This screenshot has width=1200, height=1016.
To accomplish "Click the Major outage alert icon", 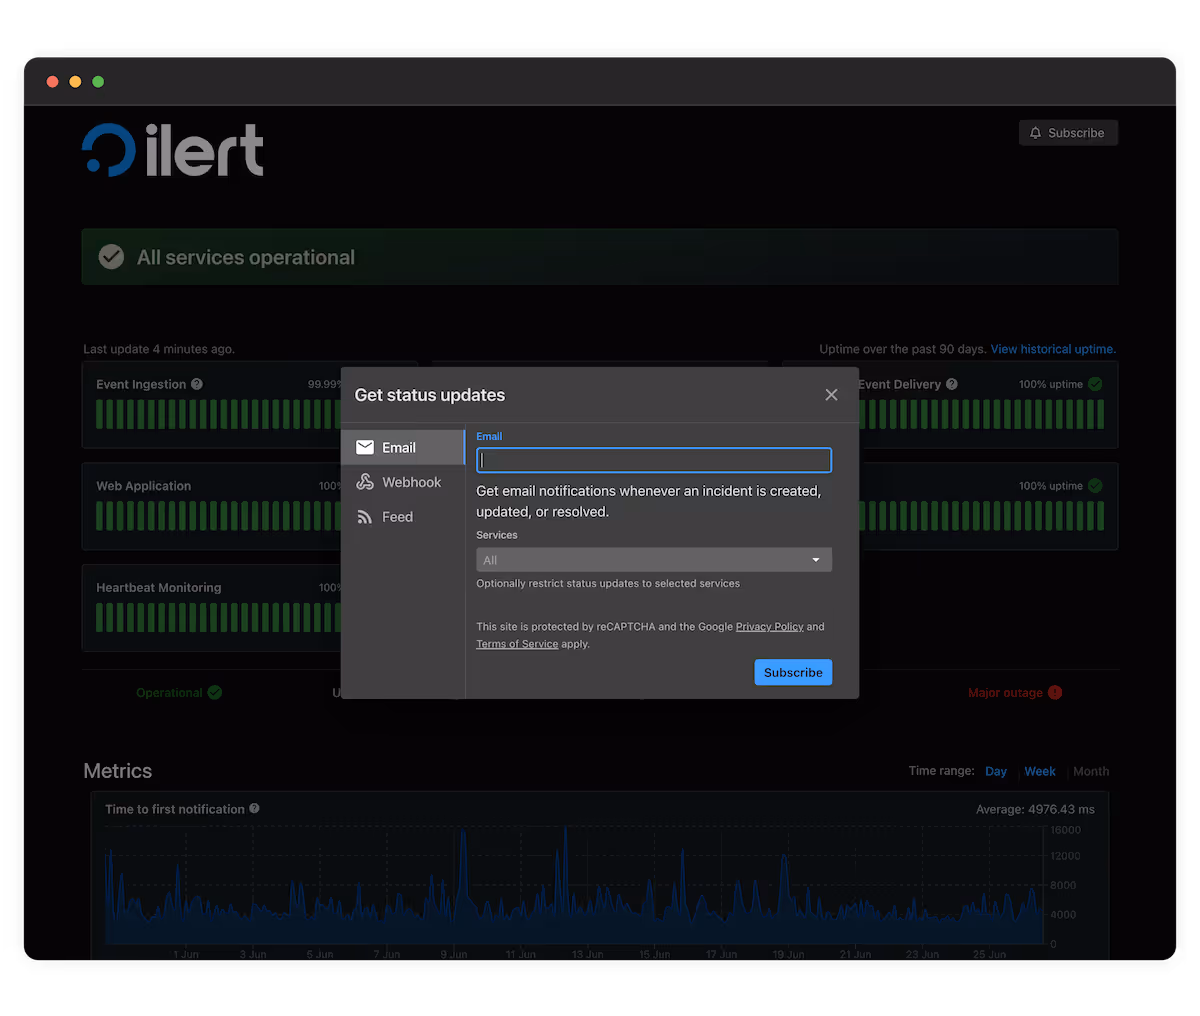I will click(1056, 692).
